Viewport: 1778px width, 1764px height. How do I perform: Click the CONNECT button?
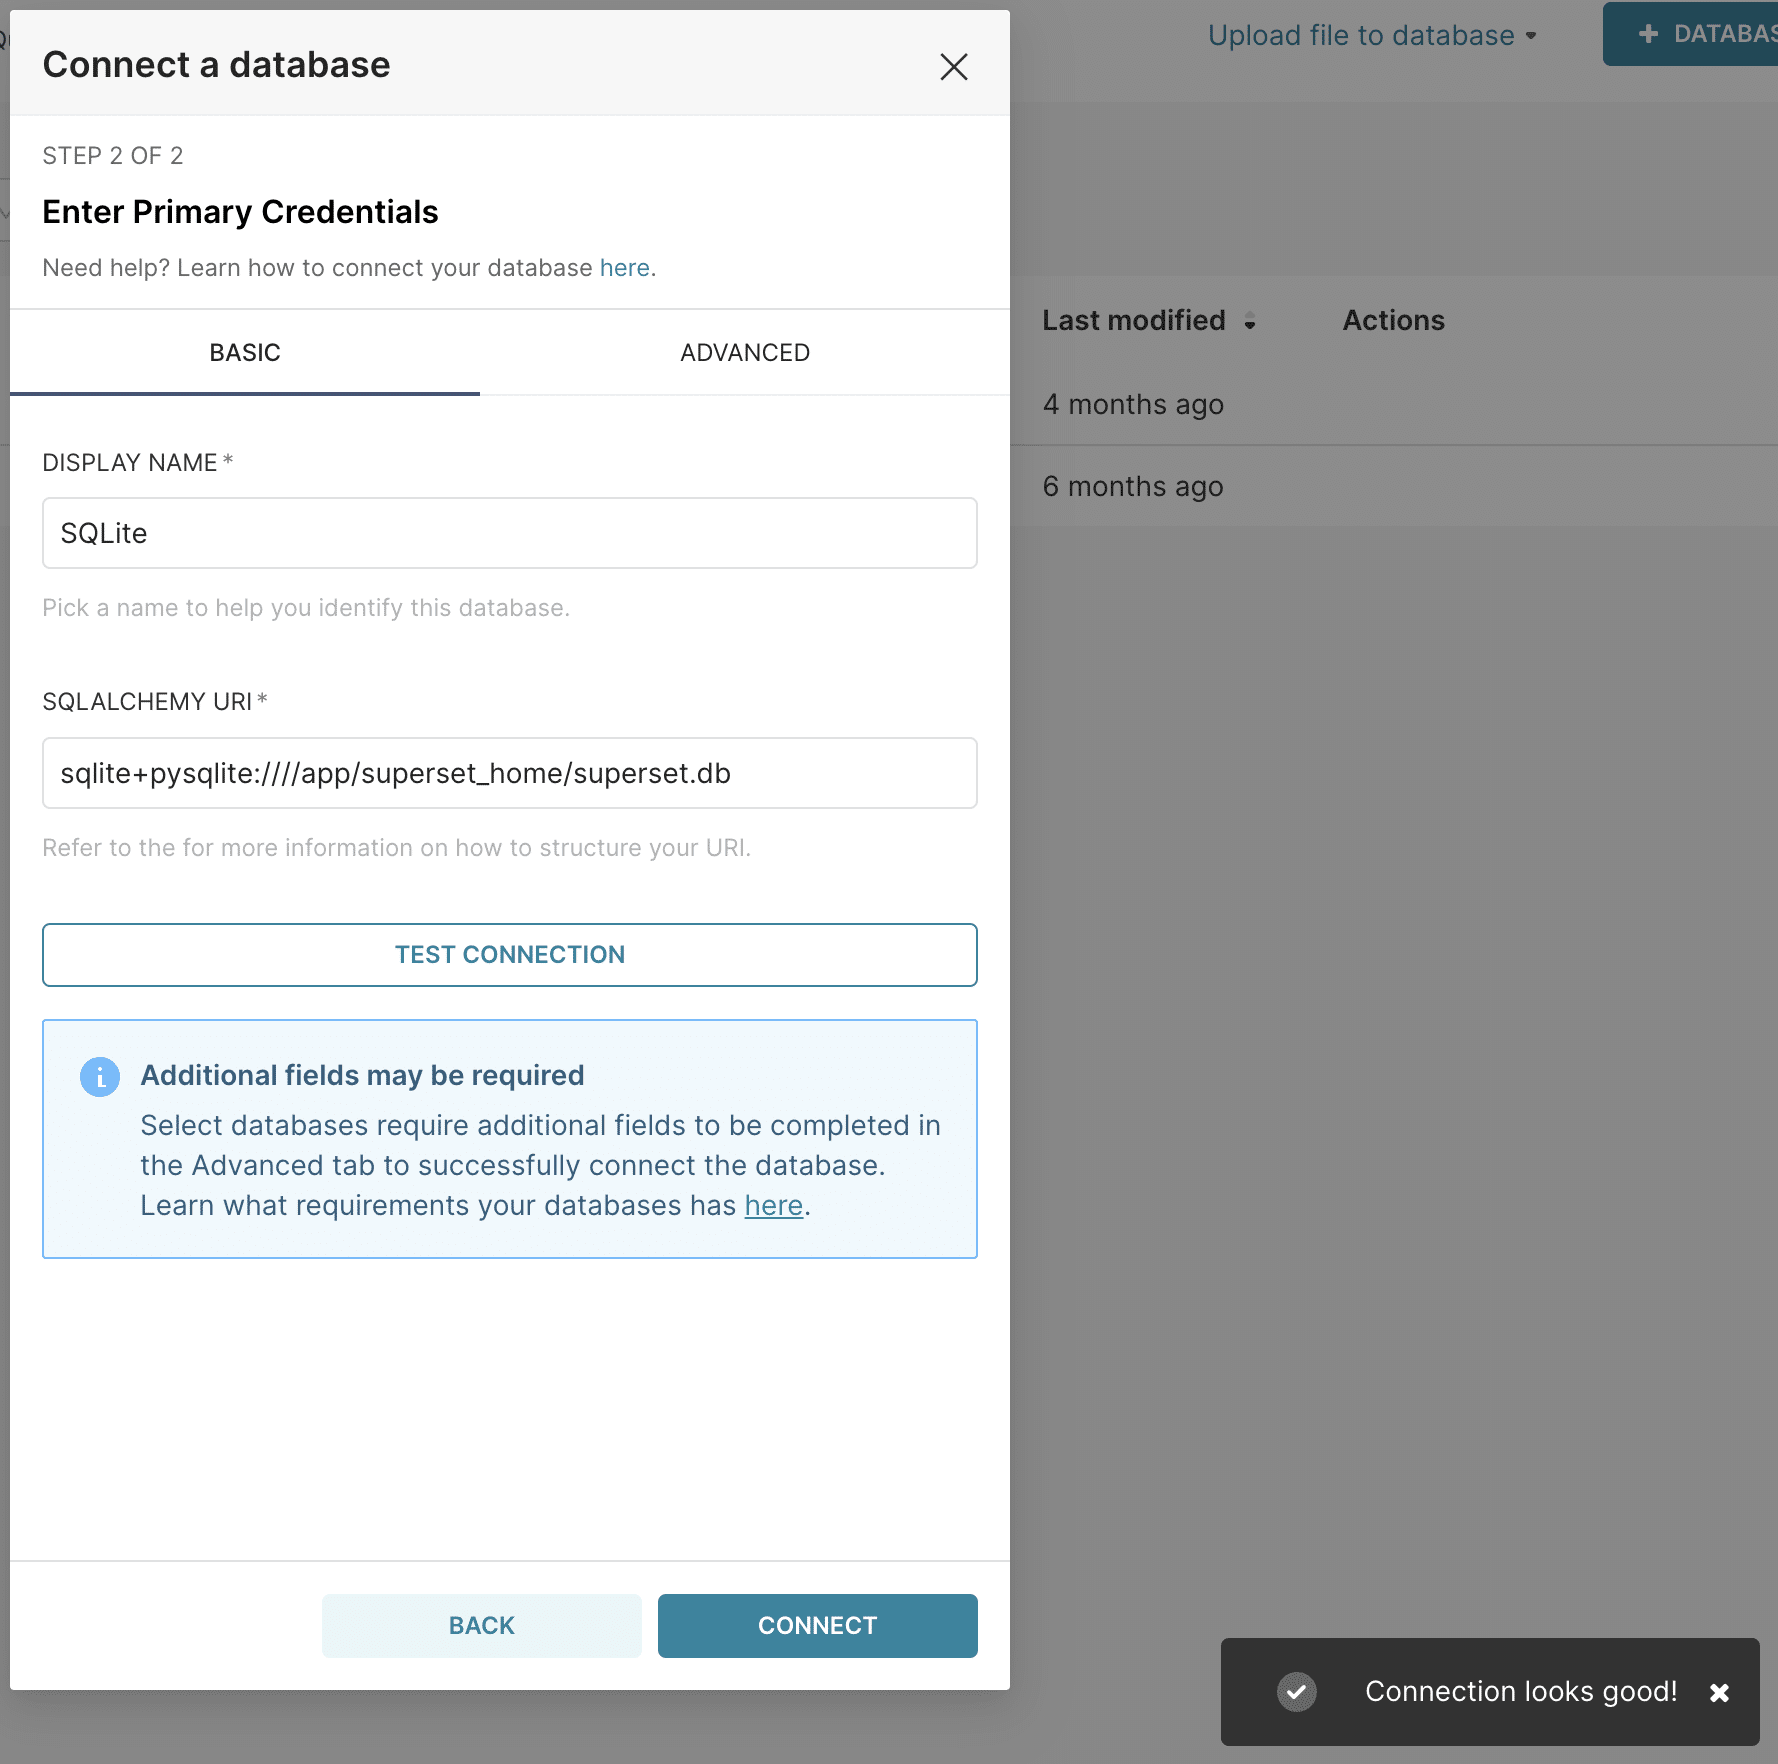pyautogui.click(x=817, y=1625)
